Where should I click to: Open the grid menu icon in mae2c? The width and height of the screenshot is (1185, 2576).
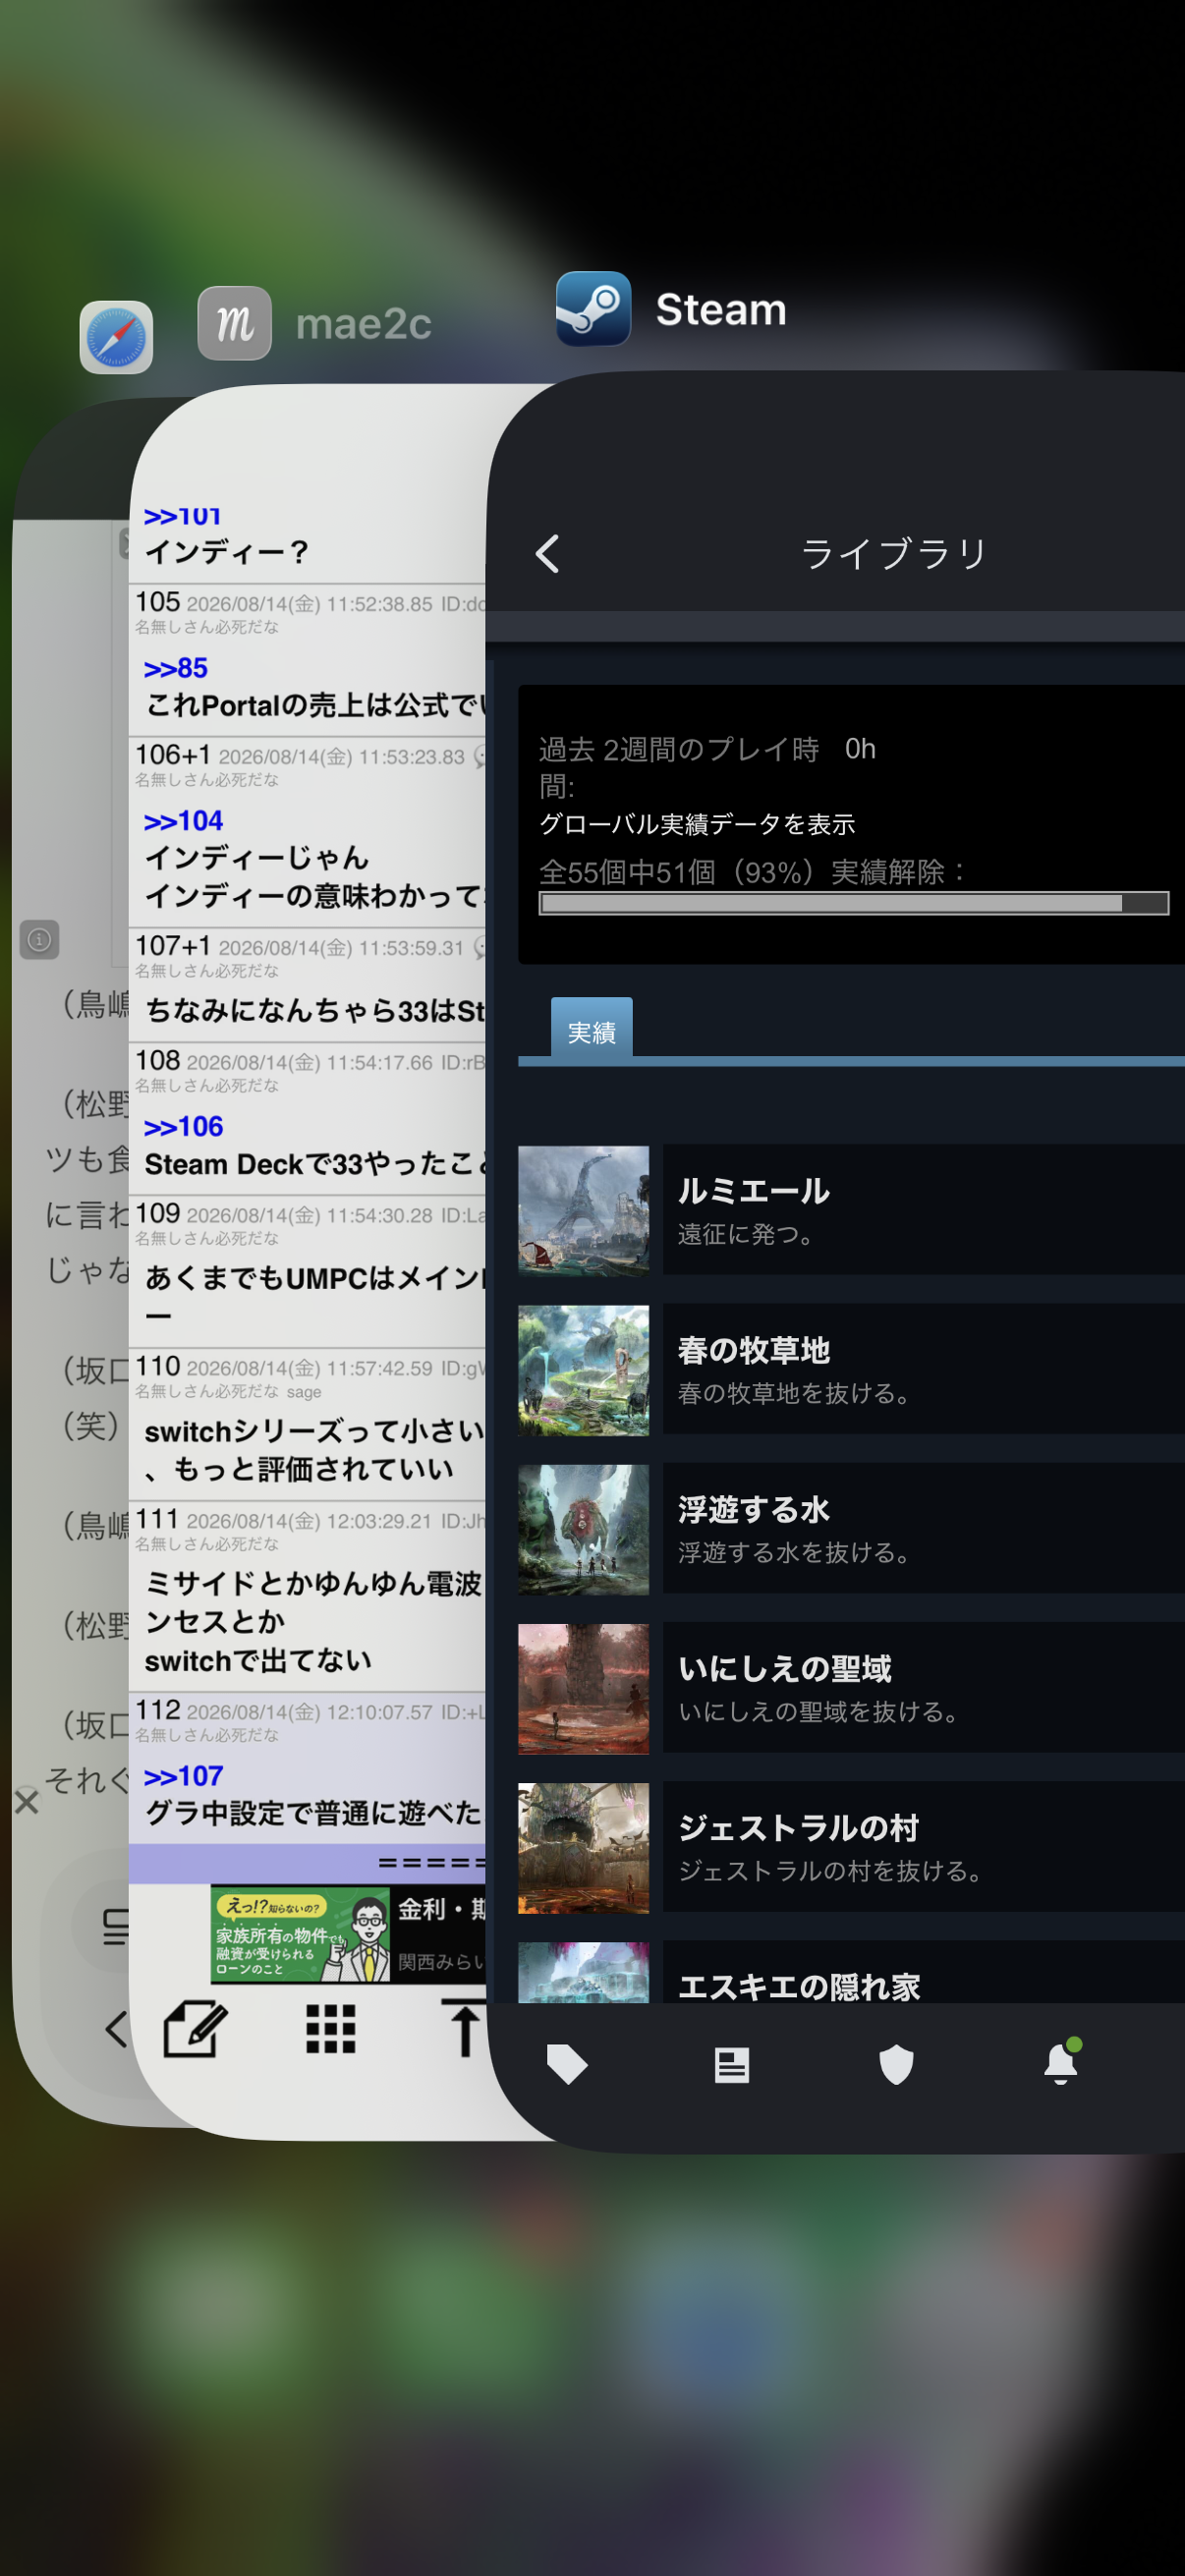pos(331,2029)
